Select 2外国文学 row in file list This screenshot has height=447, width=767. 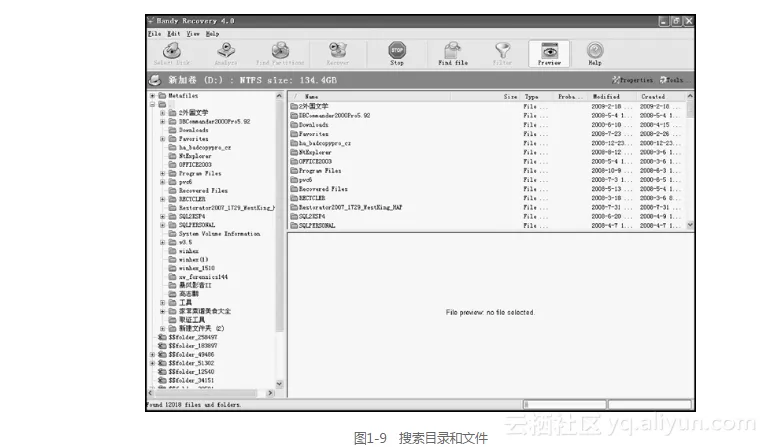pyautogui.click(x=487, y=106)
